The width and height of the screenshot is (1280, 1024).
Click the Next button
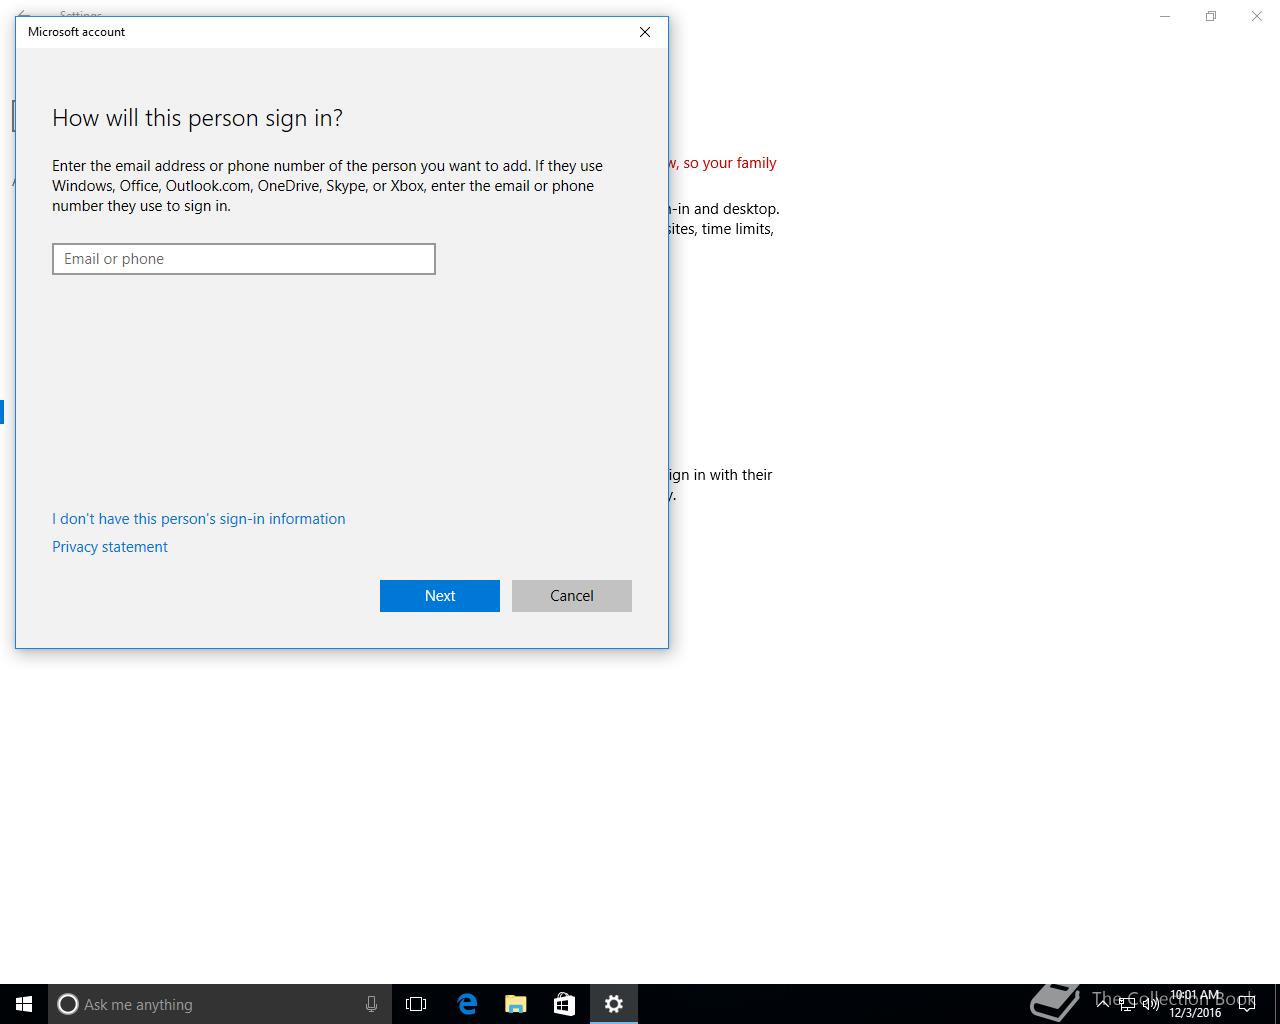(440, 596)
